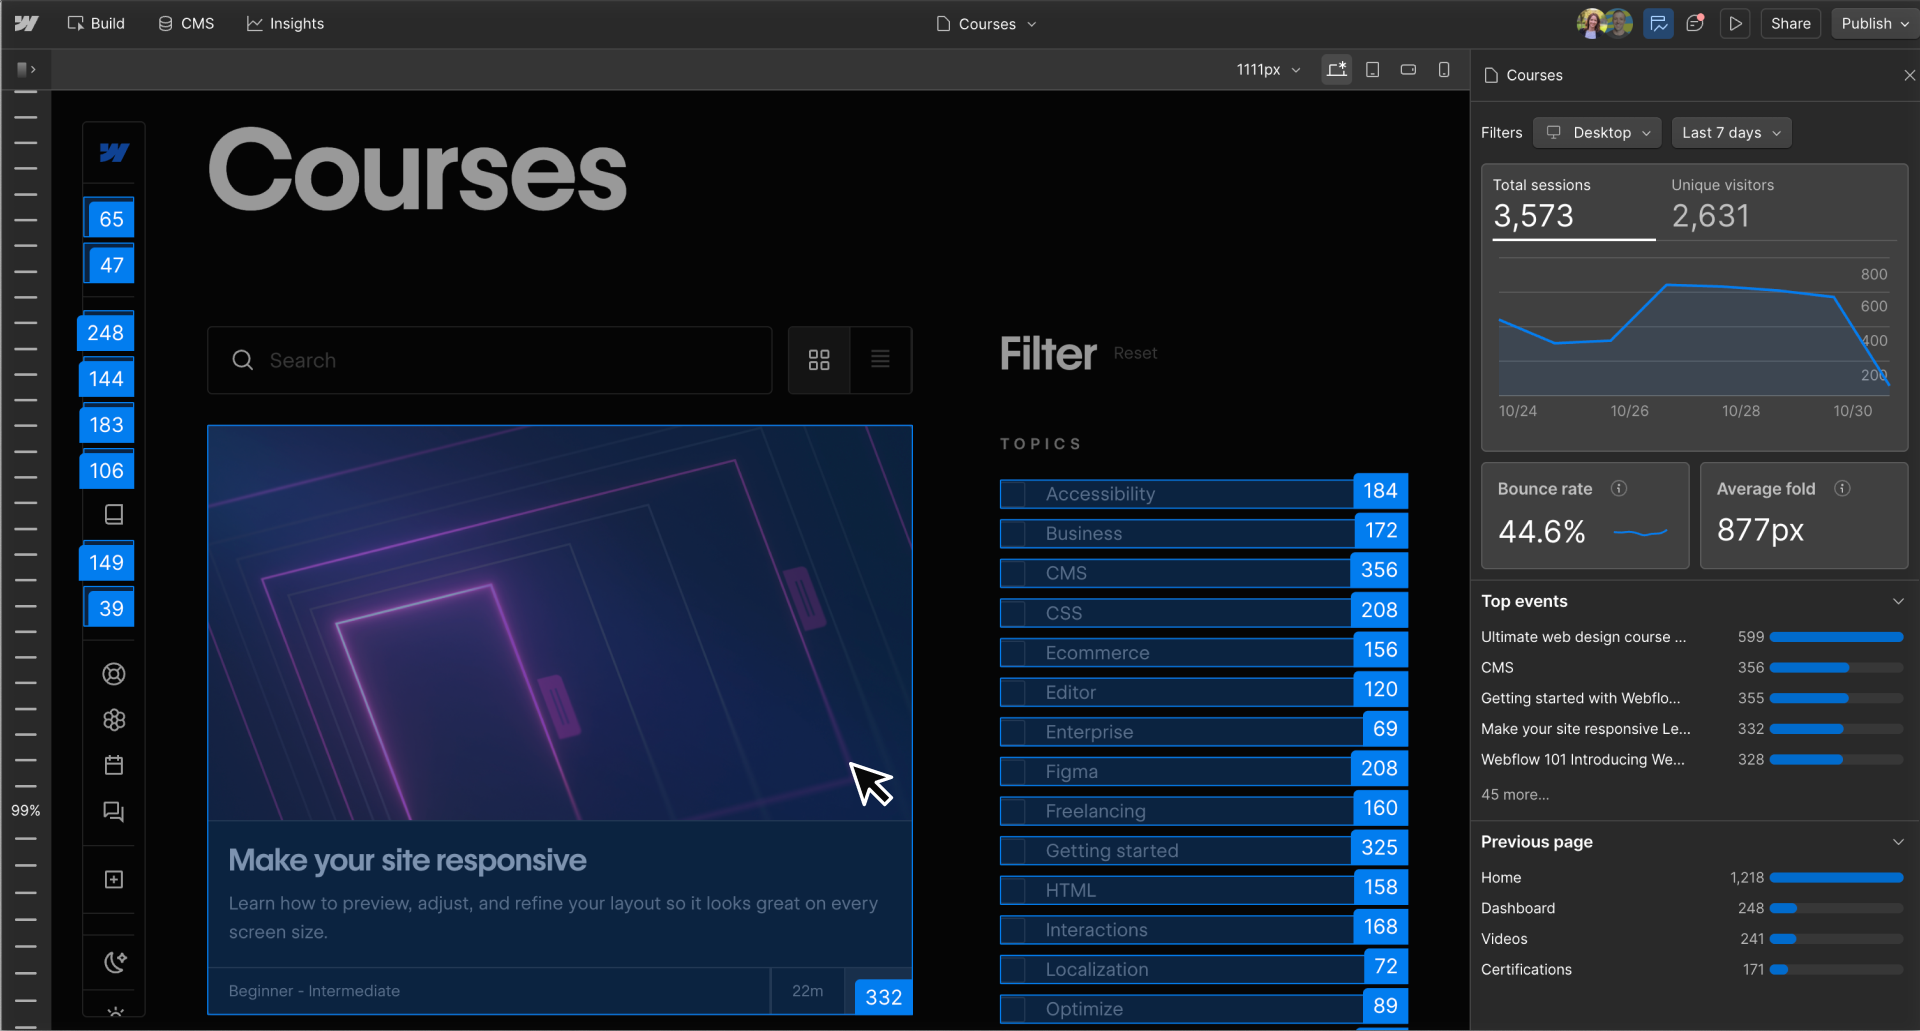Open the Add elements panel

[114, 879]
